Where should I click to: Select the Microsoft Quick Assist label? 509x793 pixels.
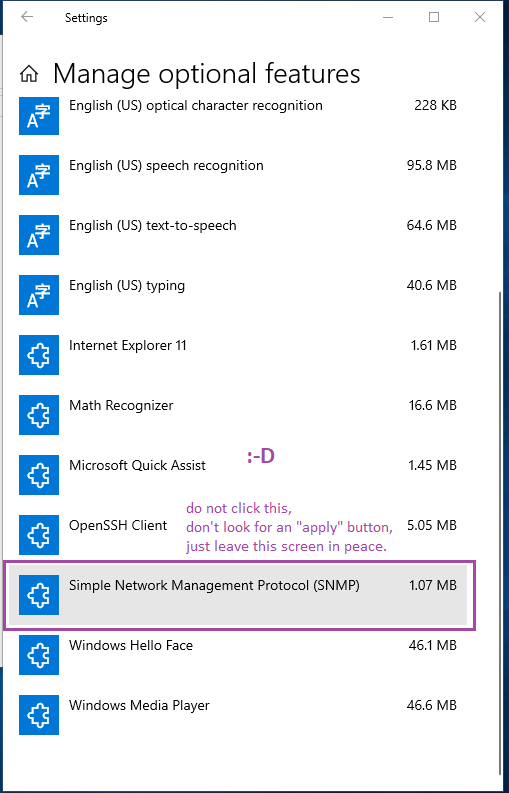pos(137,465)
